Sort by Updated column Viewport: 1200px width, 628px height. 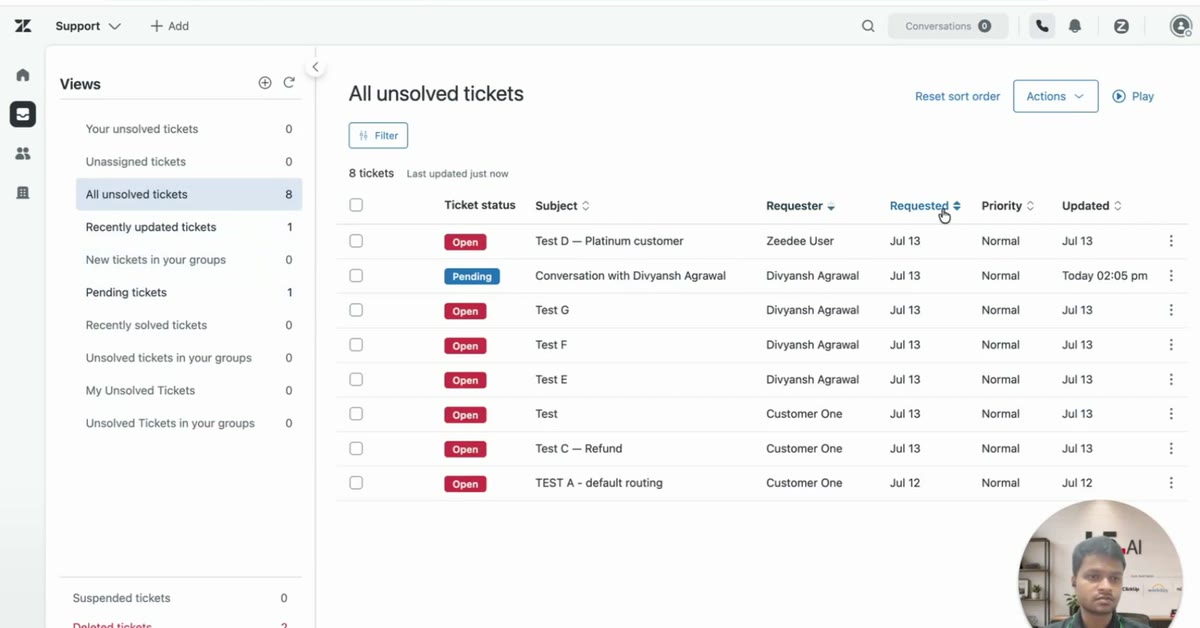click(x=1091, y=206)
